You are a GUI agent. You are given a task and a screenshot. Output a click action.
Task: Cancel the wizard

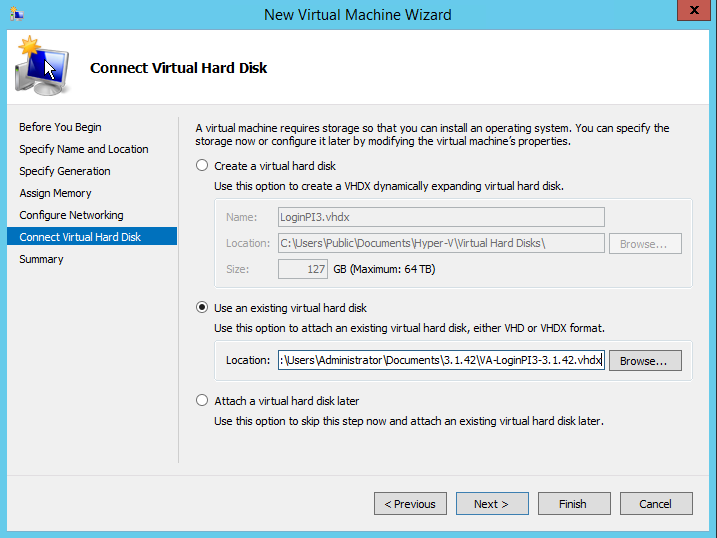656,504
